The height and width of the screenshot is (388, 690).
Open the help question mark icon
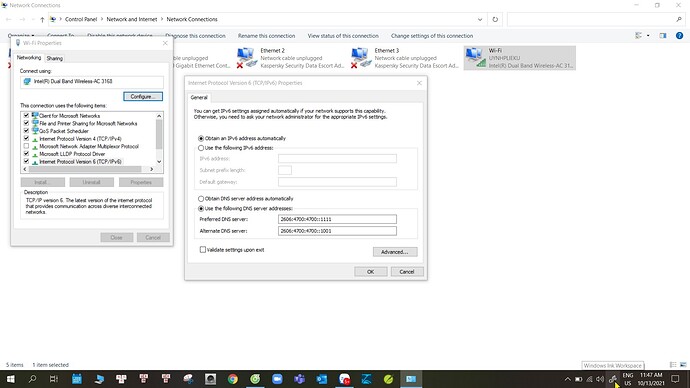(679, 36)
